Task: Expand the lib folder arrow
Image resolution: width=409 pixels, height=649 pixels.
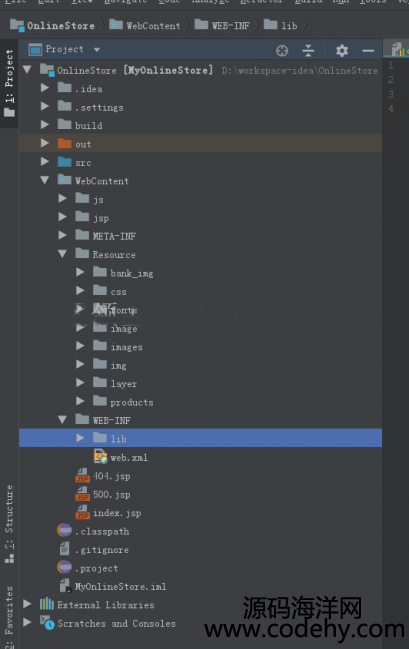Action: coord(80,438)
